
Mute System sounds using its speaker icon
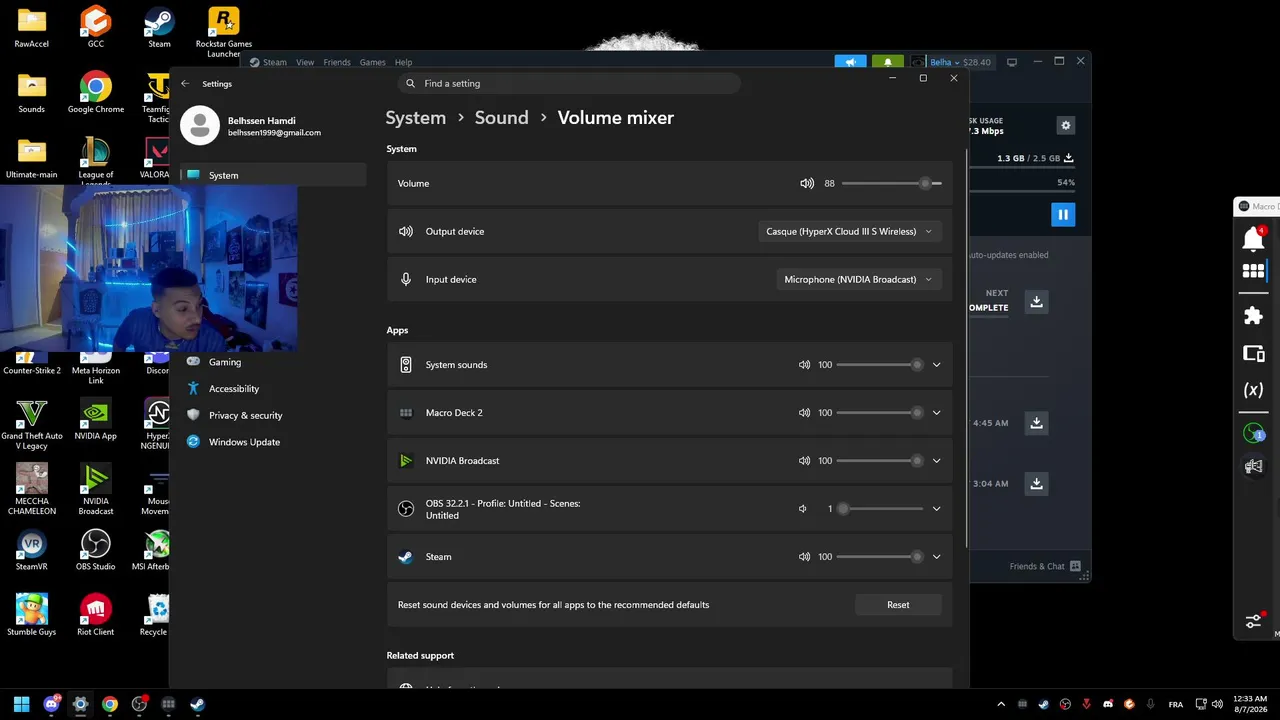pos(804,365)
